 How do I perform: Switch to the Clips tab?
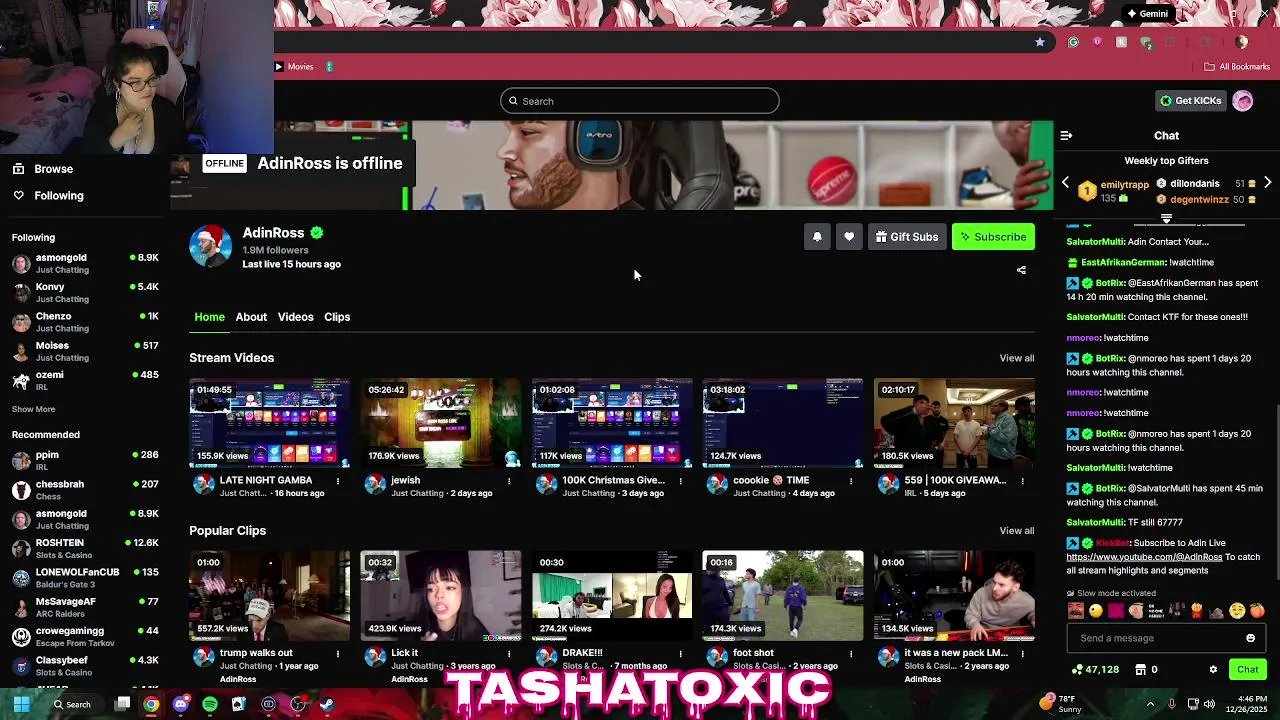pyautogui.click(x=337, y=317)
